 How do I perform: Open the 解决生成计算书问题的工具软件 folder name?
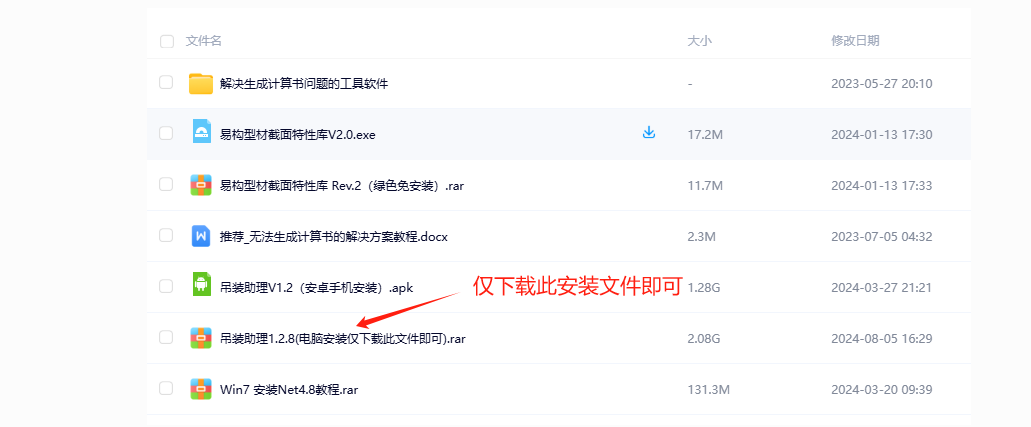(x=304, y=84)
